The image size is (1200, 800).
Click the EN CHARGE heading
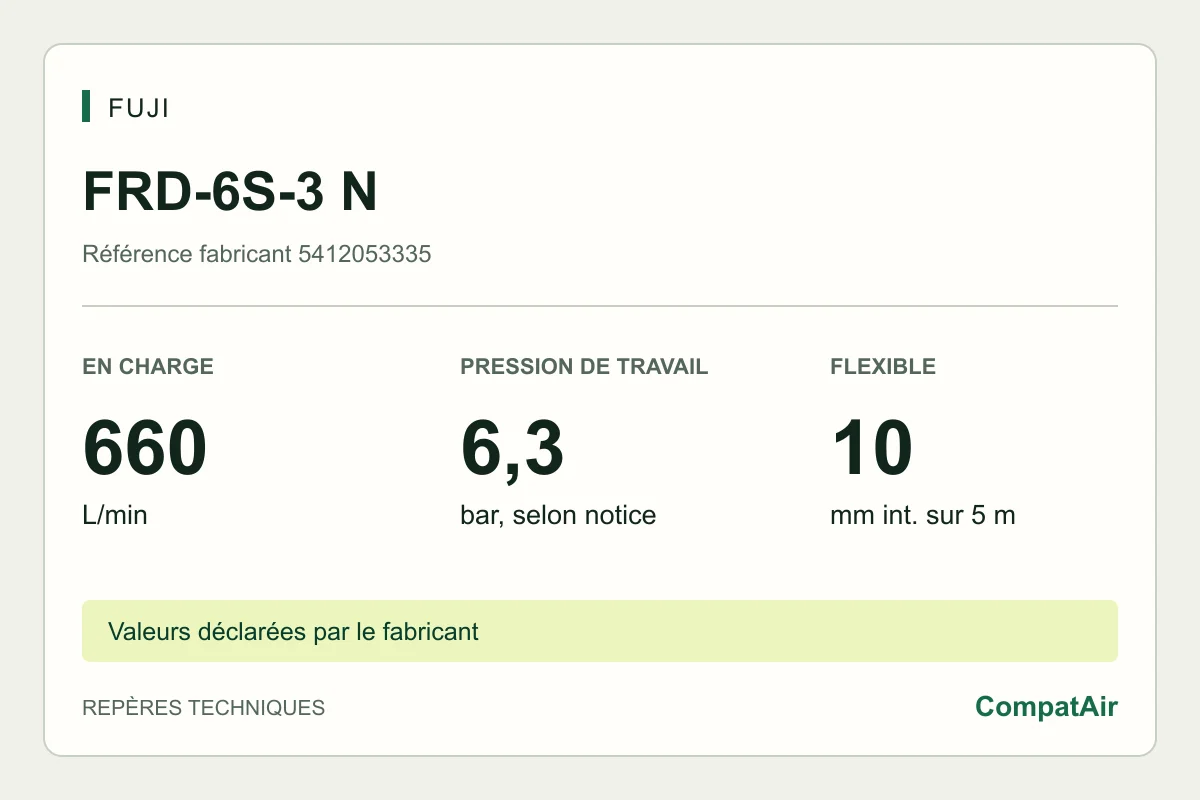[148, 366]
